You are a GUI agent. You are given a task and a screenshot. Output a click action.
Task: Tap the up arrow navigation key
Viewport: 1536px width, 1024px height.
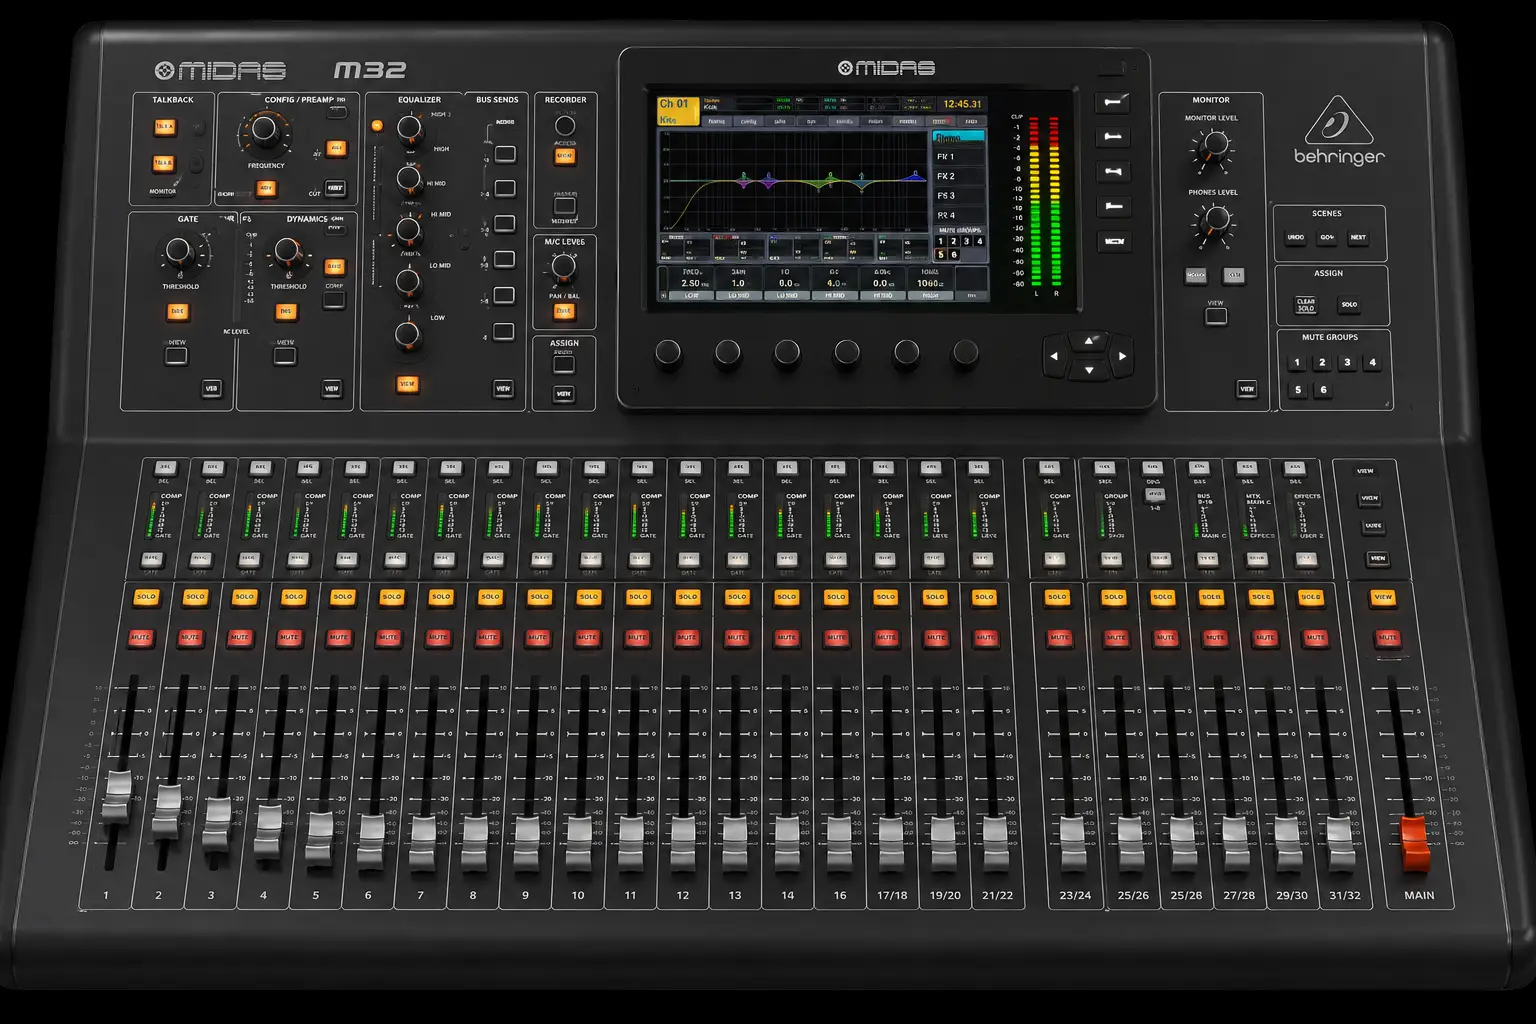[x=1089, y=341]
